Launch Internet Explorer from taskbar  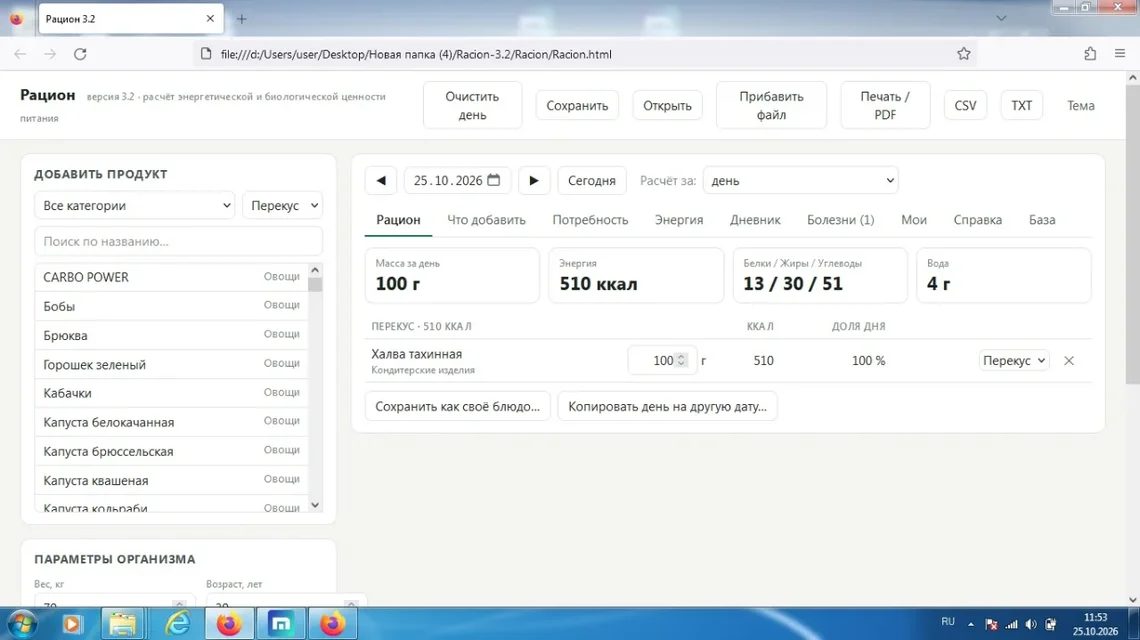tap(177, 624)
